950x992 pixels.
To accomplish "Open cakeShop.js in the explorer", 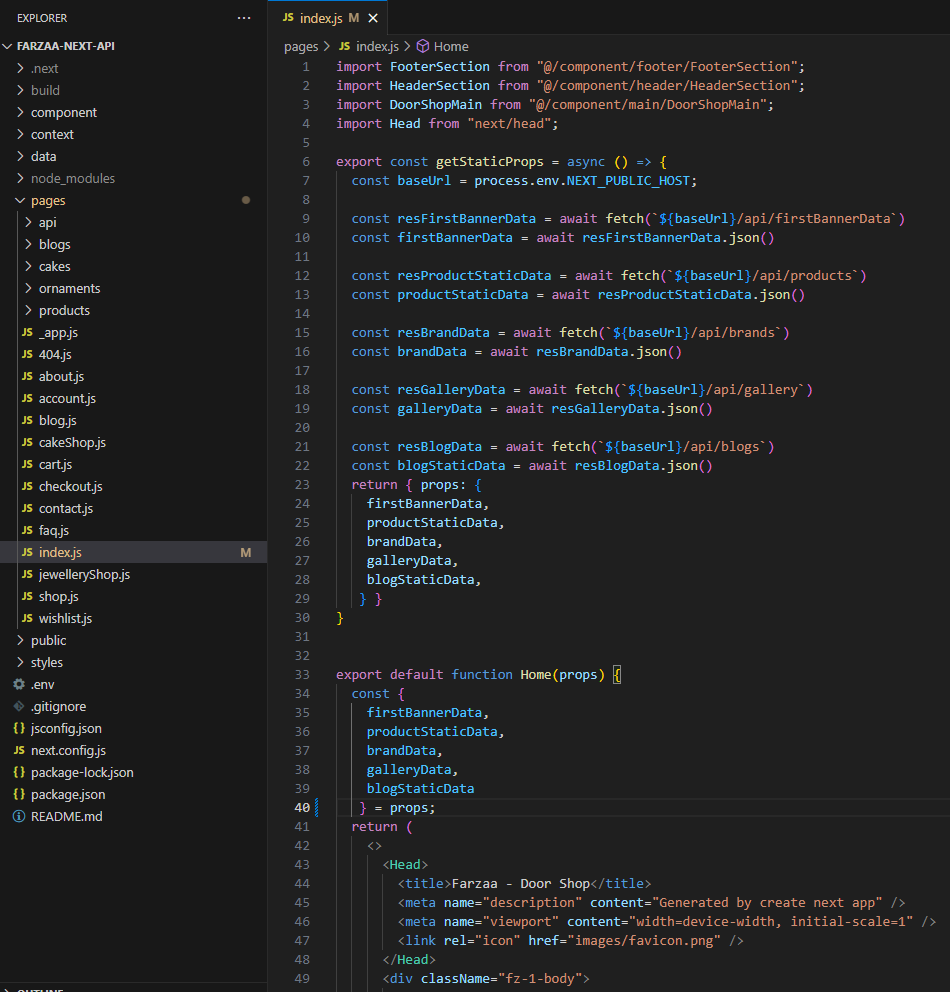I will [x=72, y=442].
